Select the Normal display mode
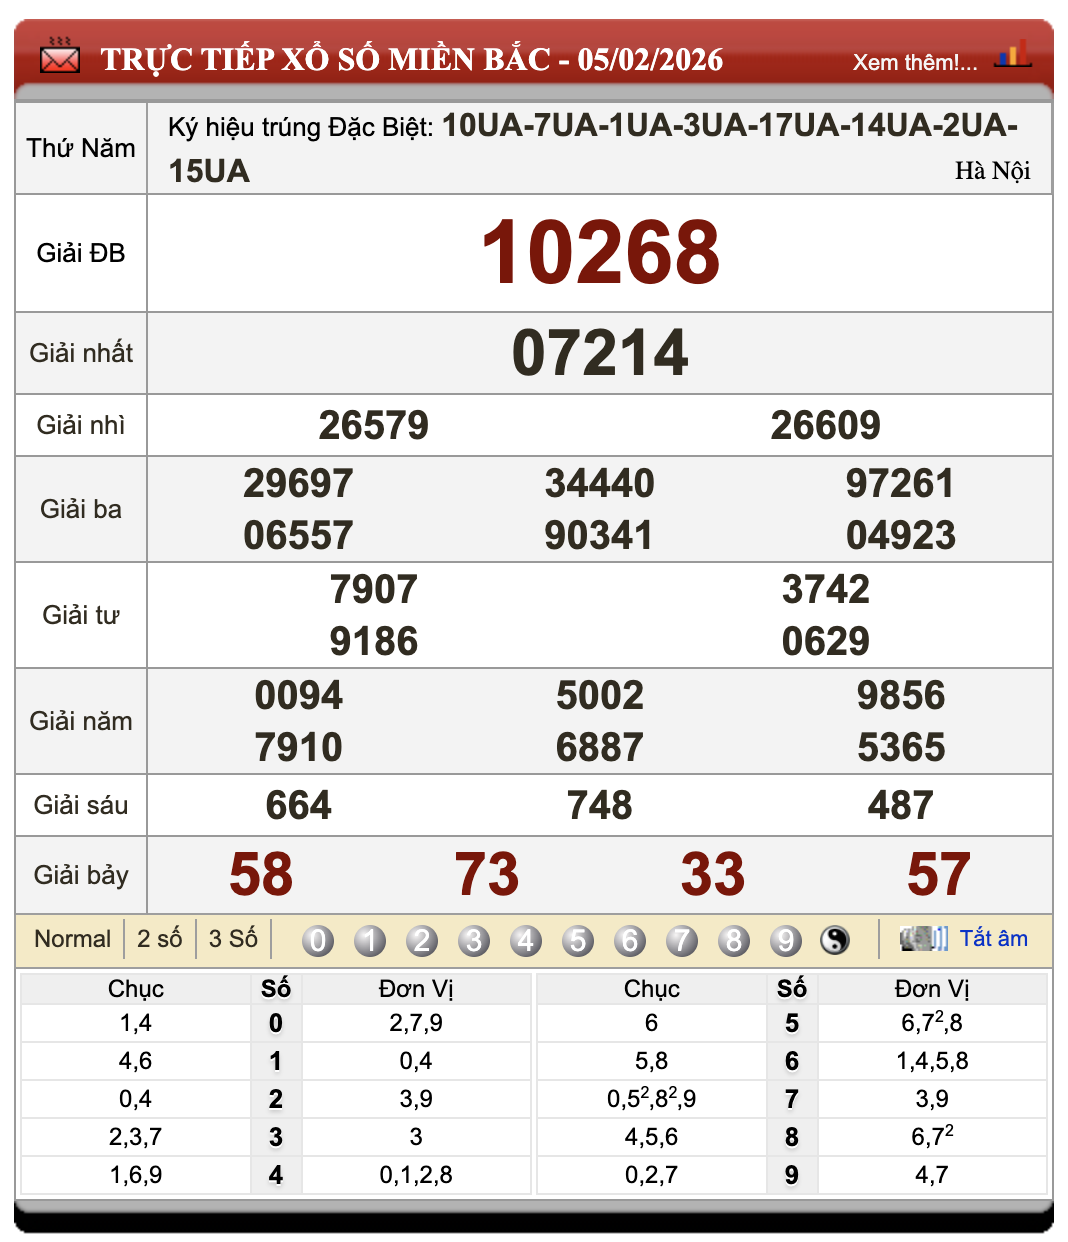Screen dimensions: 1068x1242 pos(72,938)
